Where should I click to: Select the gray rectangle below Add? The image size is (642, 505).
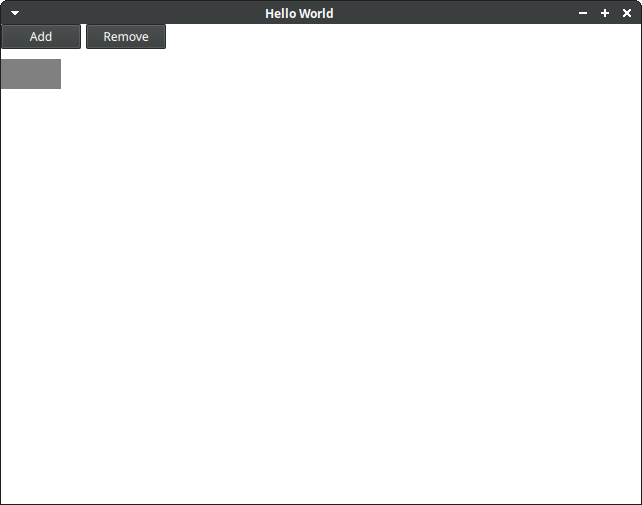(31, 74)
